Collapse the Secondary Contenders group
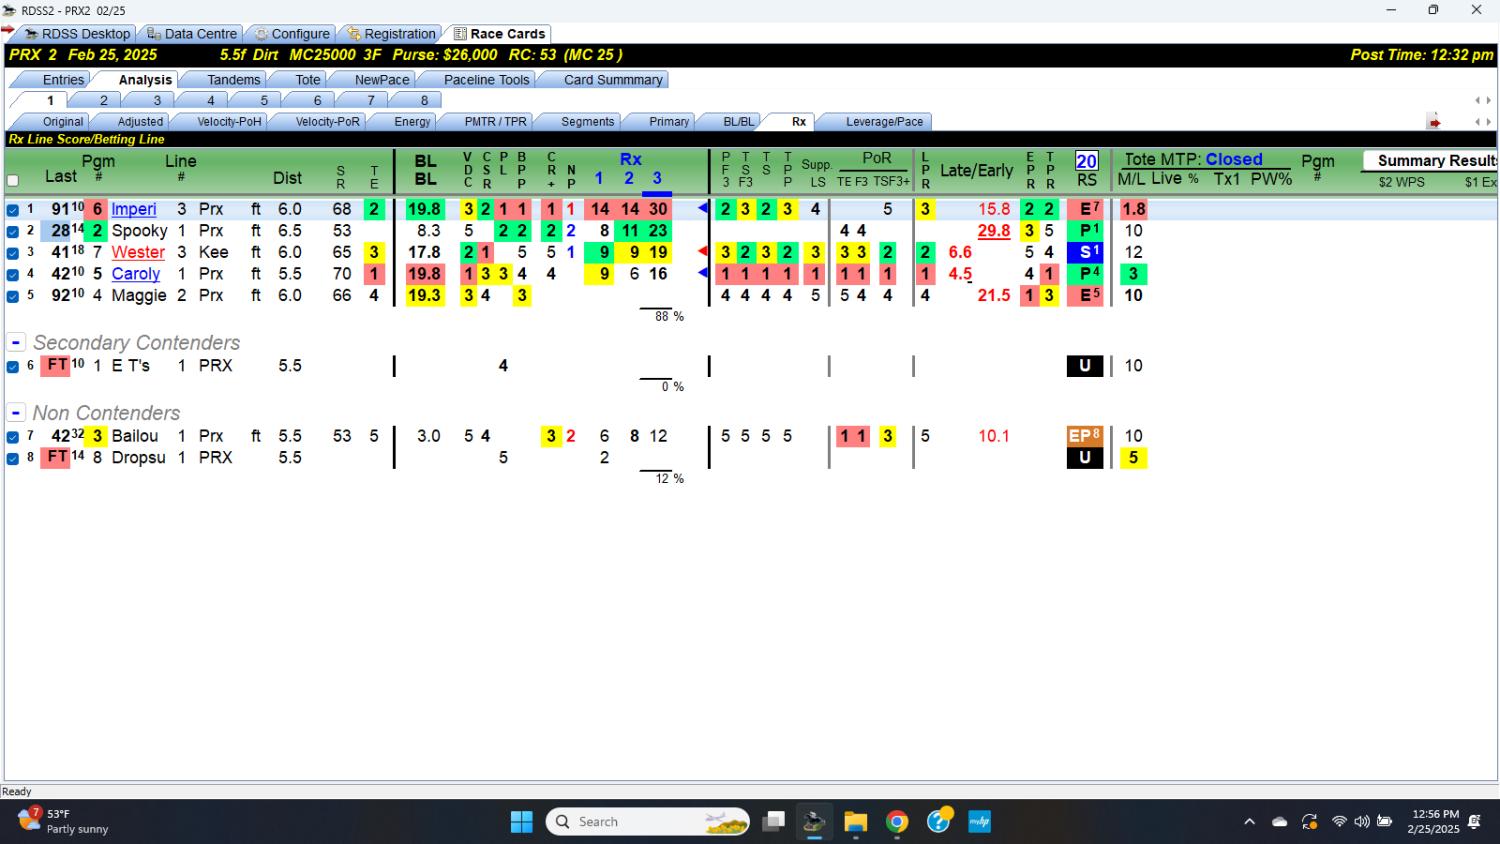 [x=16, y=342]
